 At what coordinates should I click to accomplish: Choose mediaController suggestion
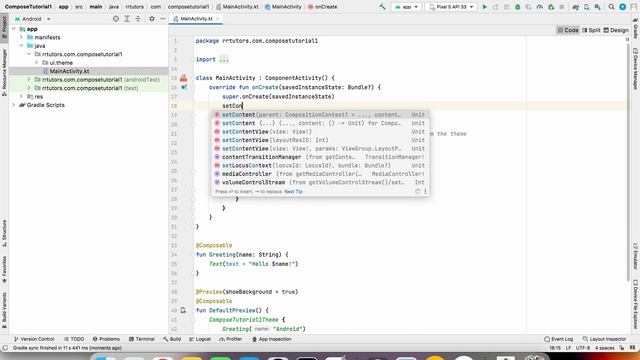[320, 174]
